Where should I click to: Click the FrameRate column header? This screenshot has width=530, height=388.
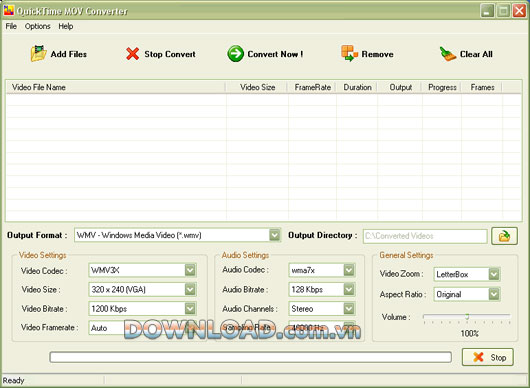pos(312,87)
